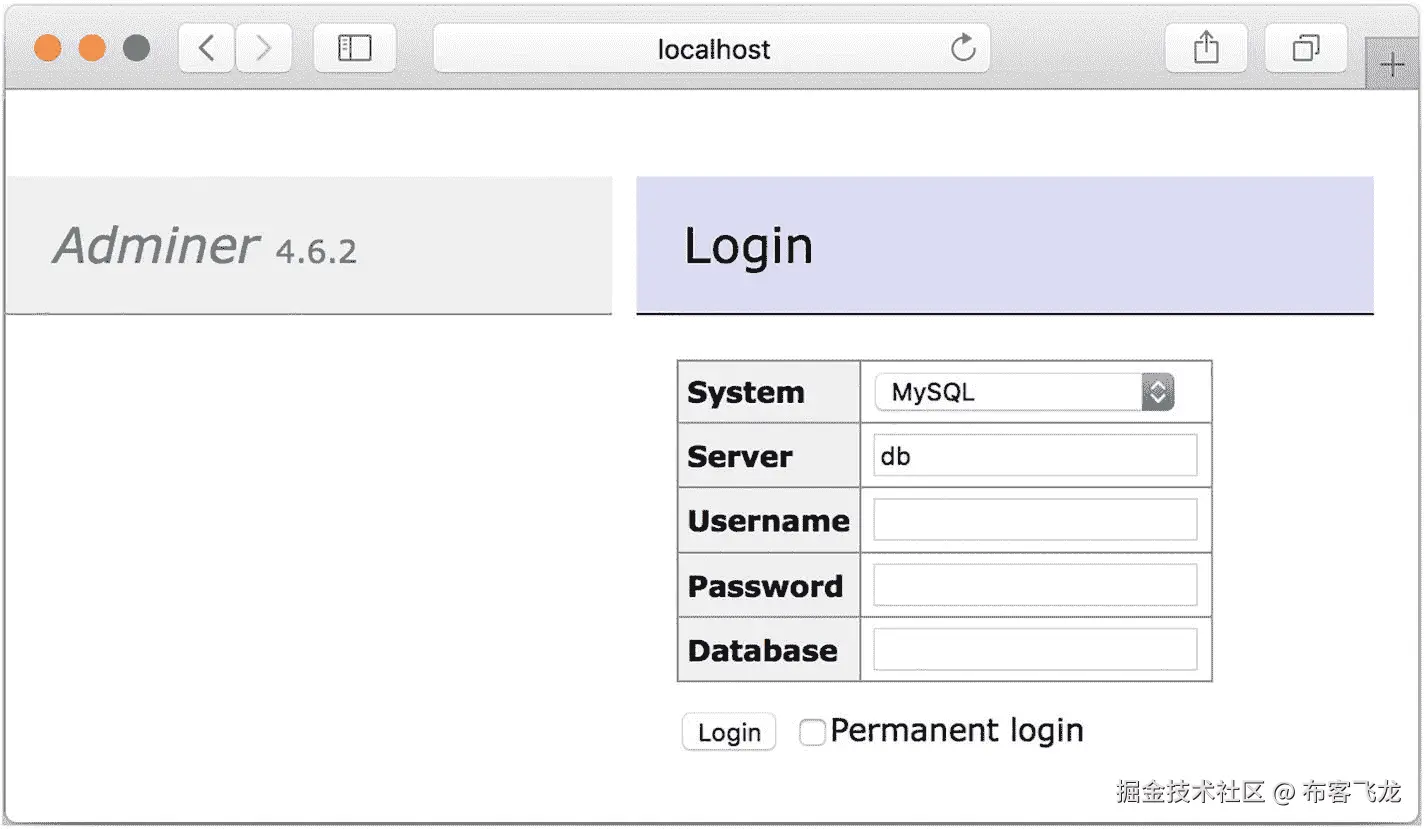The height and width of the screenshot is (829, 1425).
Task: Close the window with red button
Action: click(48, 48)
